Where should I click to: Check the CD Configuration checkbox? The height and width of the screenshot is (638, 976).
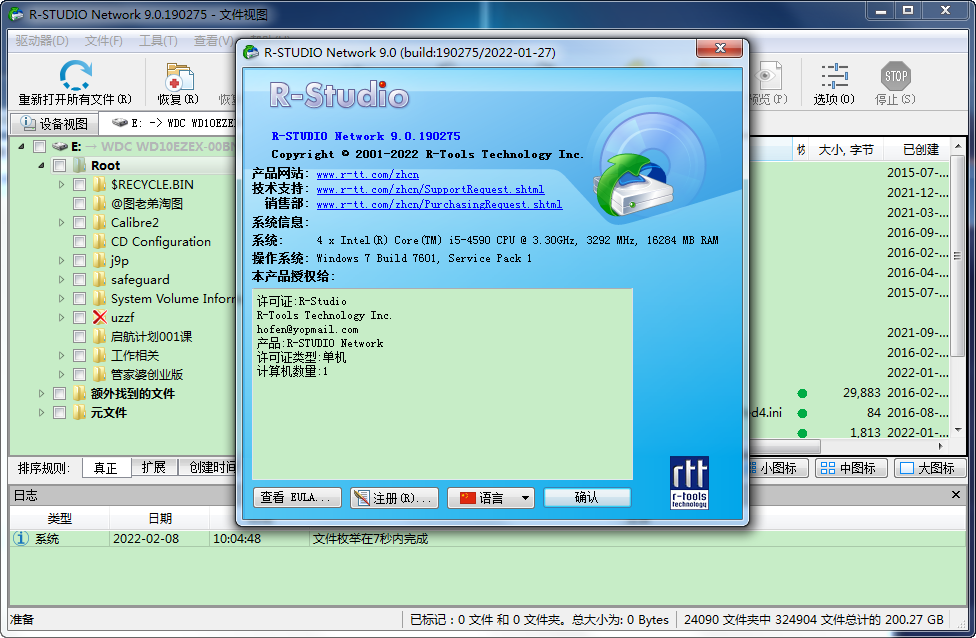click(79, 242)
